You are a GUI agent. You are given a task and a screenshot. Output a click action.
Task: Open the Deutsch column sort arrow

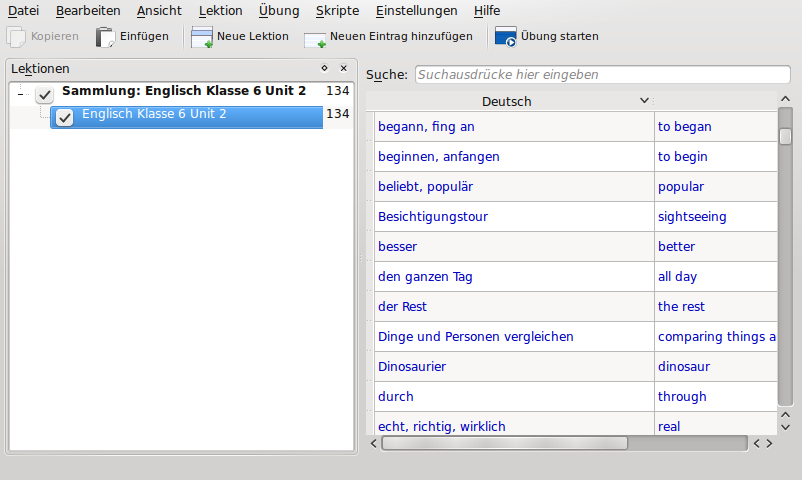644,101
